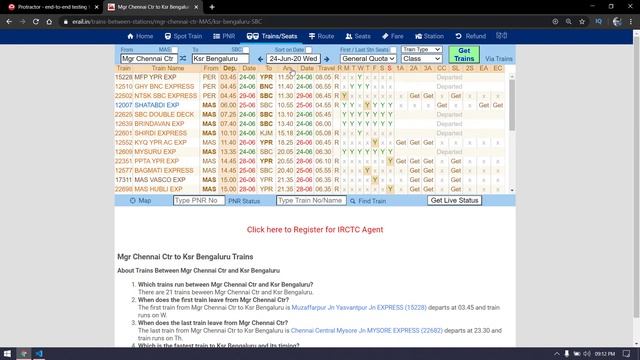Open the Windows Start menu
Image resolution: width=640 pixels, height=360 pixels.
pyautogui.click(x=7, y=353)
